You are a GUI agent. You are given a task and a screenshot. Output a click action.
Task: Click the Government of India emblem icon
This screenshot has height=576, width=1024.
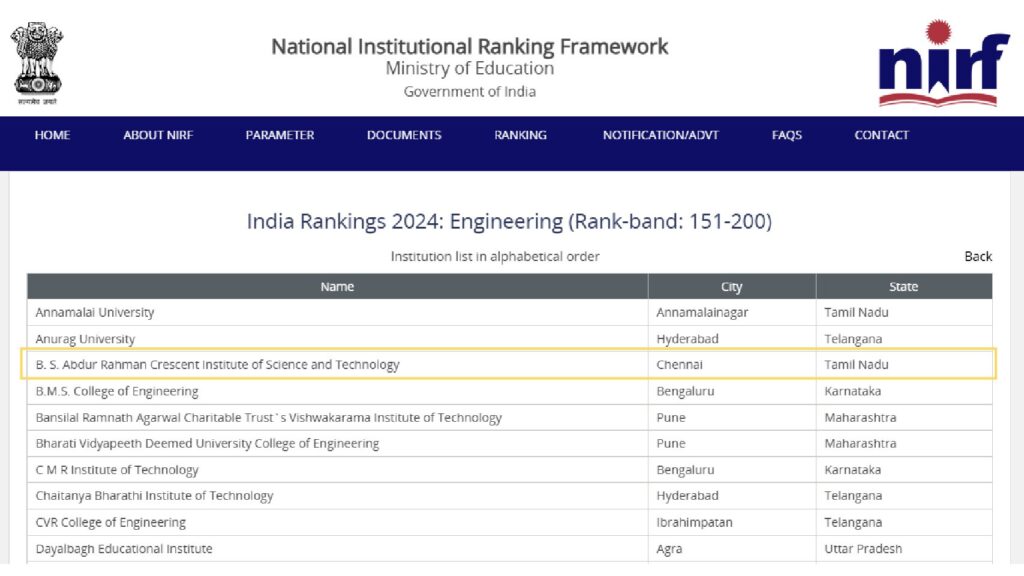coord(37,63)
